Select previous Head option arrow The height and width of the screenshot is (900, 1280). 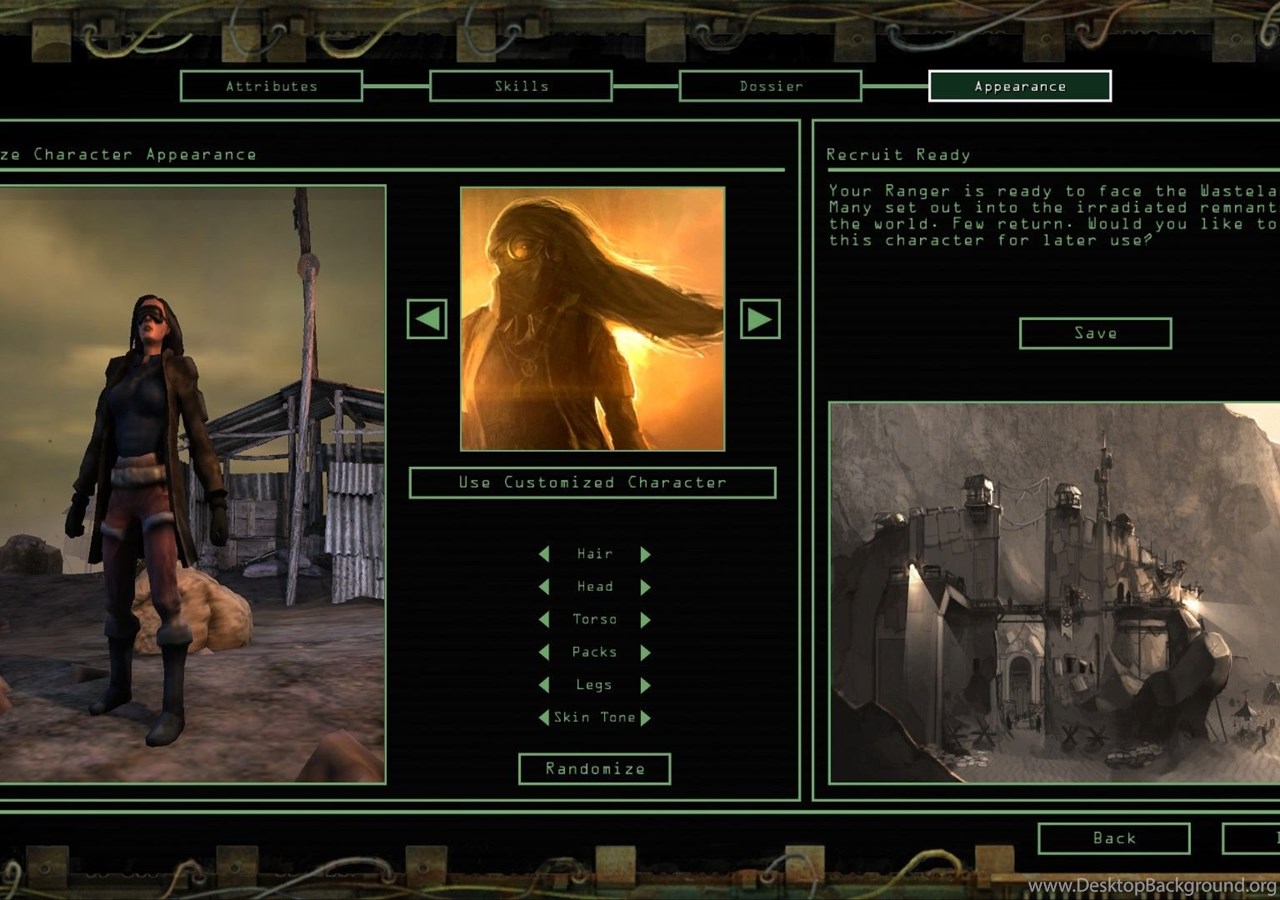544,587
